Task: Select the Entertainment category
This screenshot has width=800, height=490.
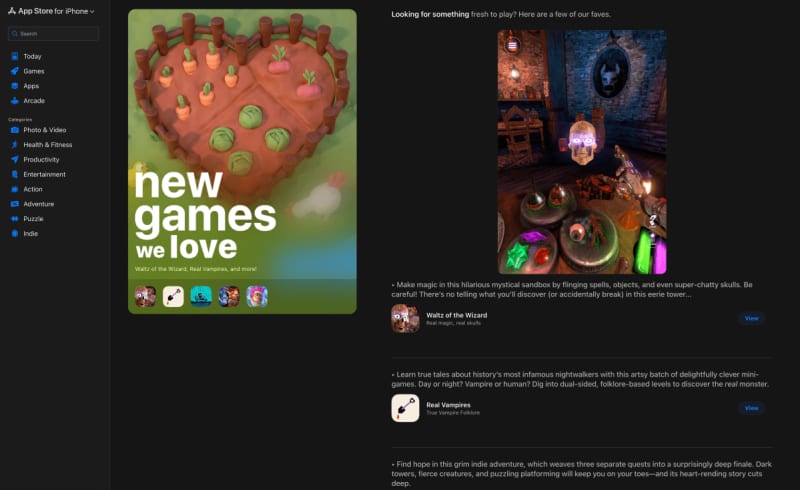Action: 44,175
